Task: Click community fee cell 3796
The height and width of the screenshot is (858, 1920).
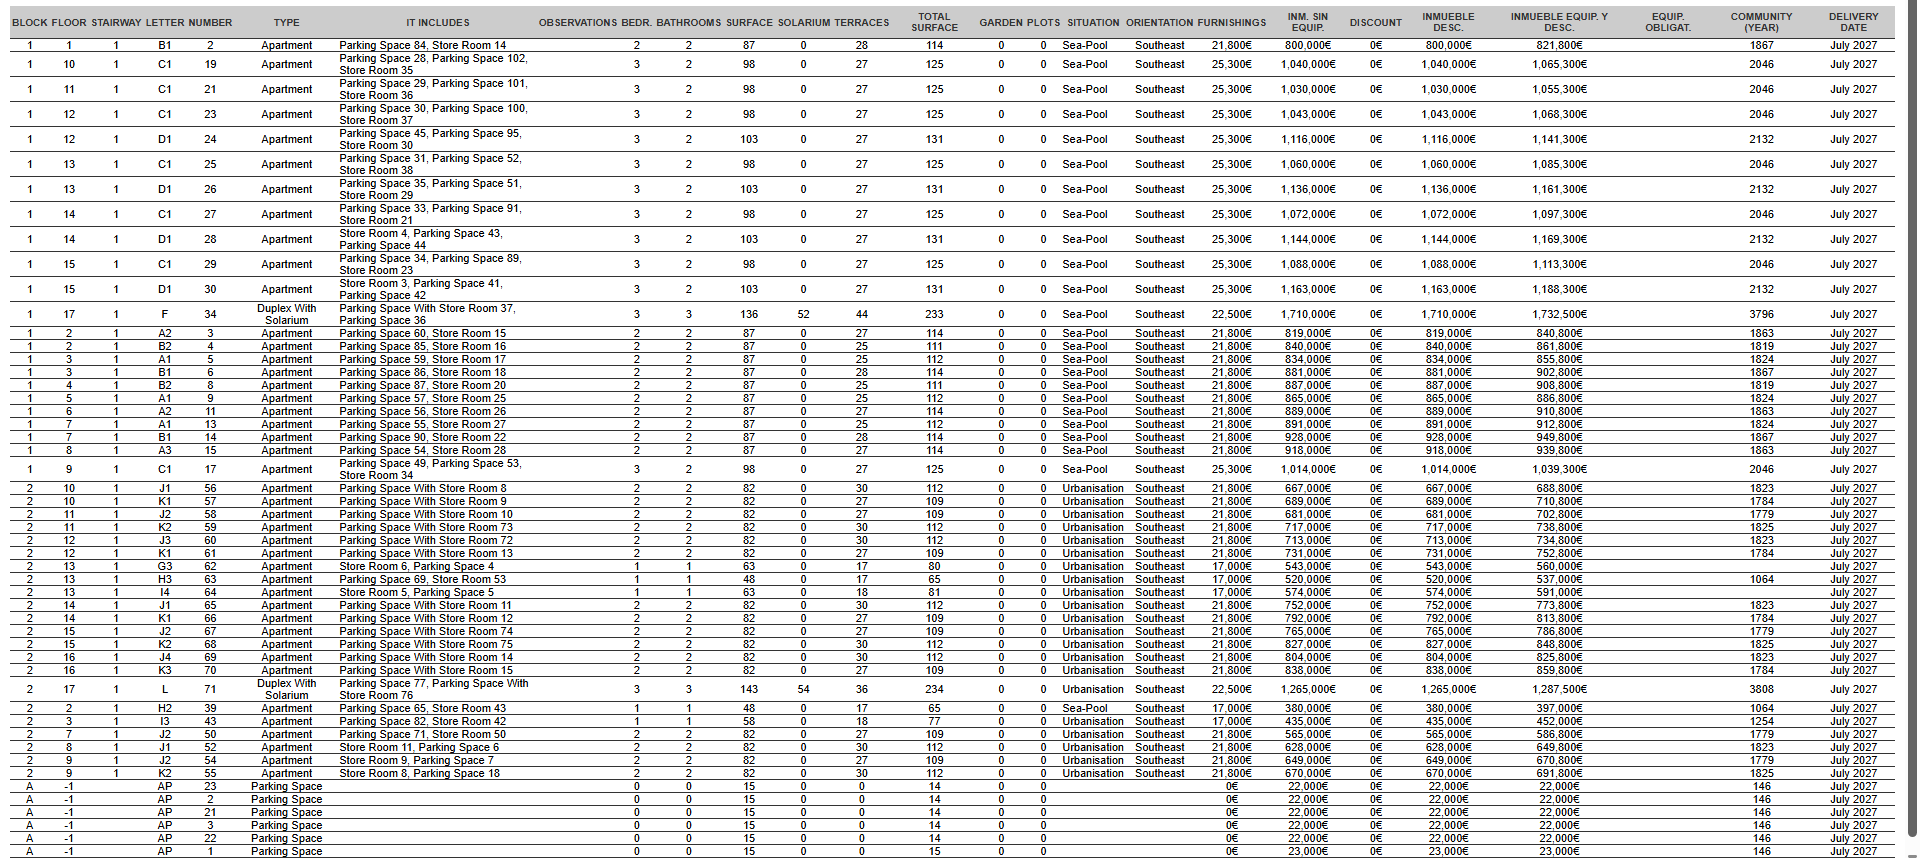Action: pyautogui.click(x=1761, y=314)
